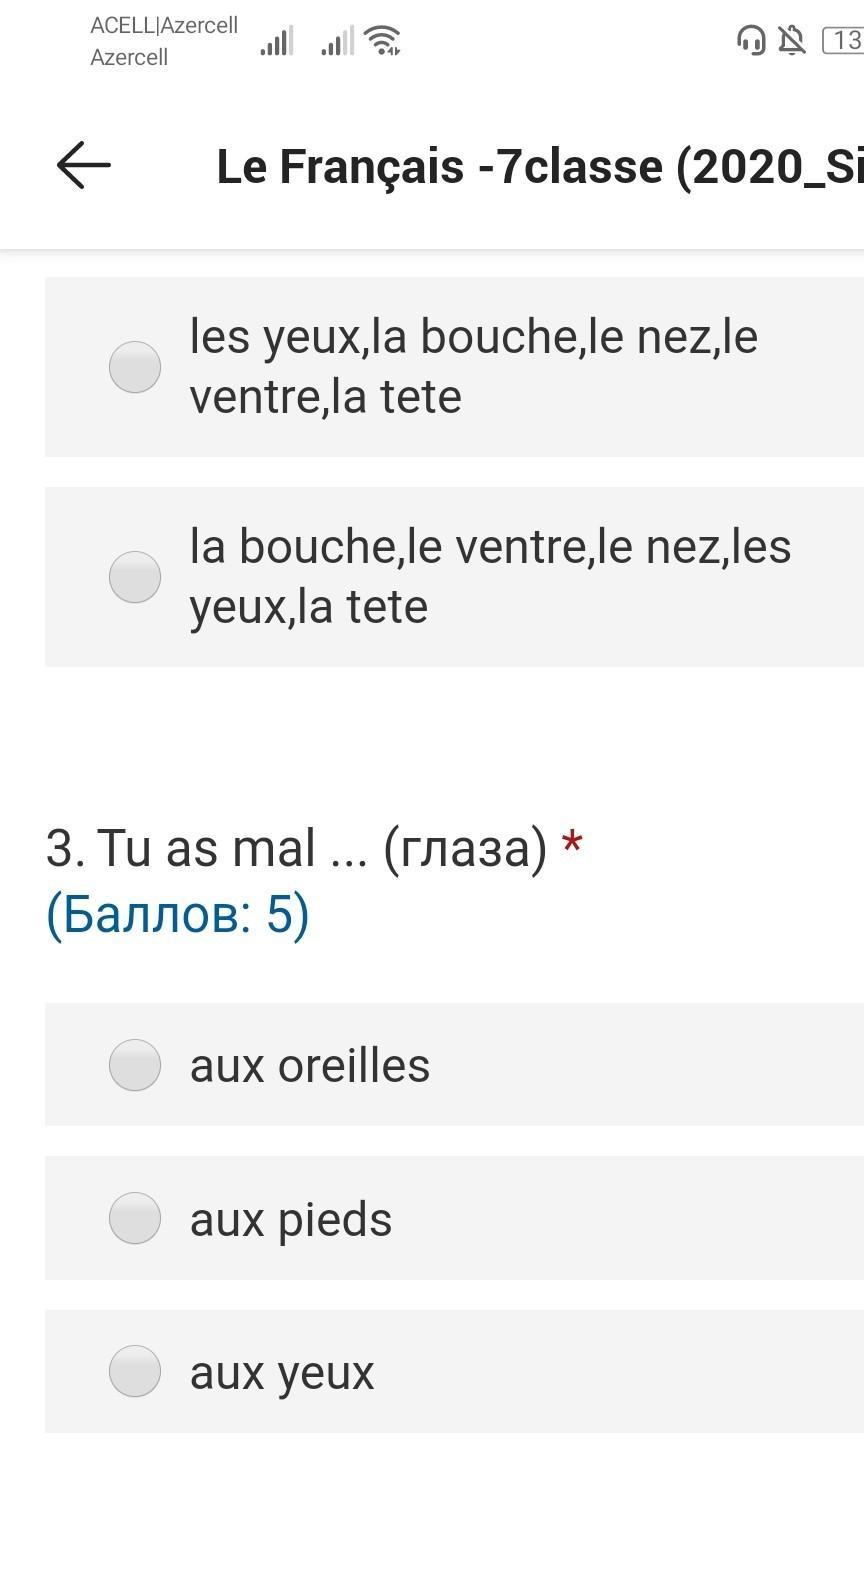Screen dimensions: 864x1577
Task: Tap the first cellular signal bars icon
Action: pyautogui.click(x=277, y=42)
